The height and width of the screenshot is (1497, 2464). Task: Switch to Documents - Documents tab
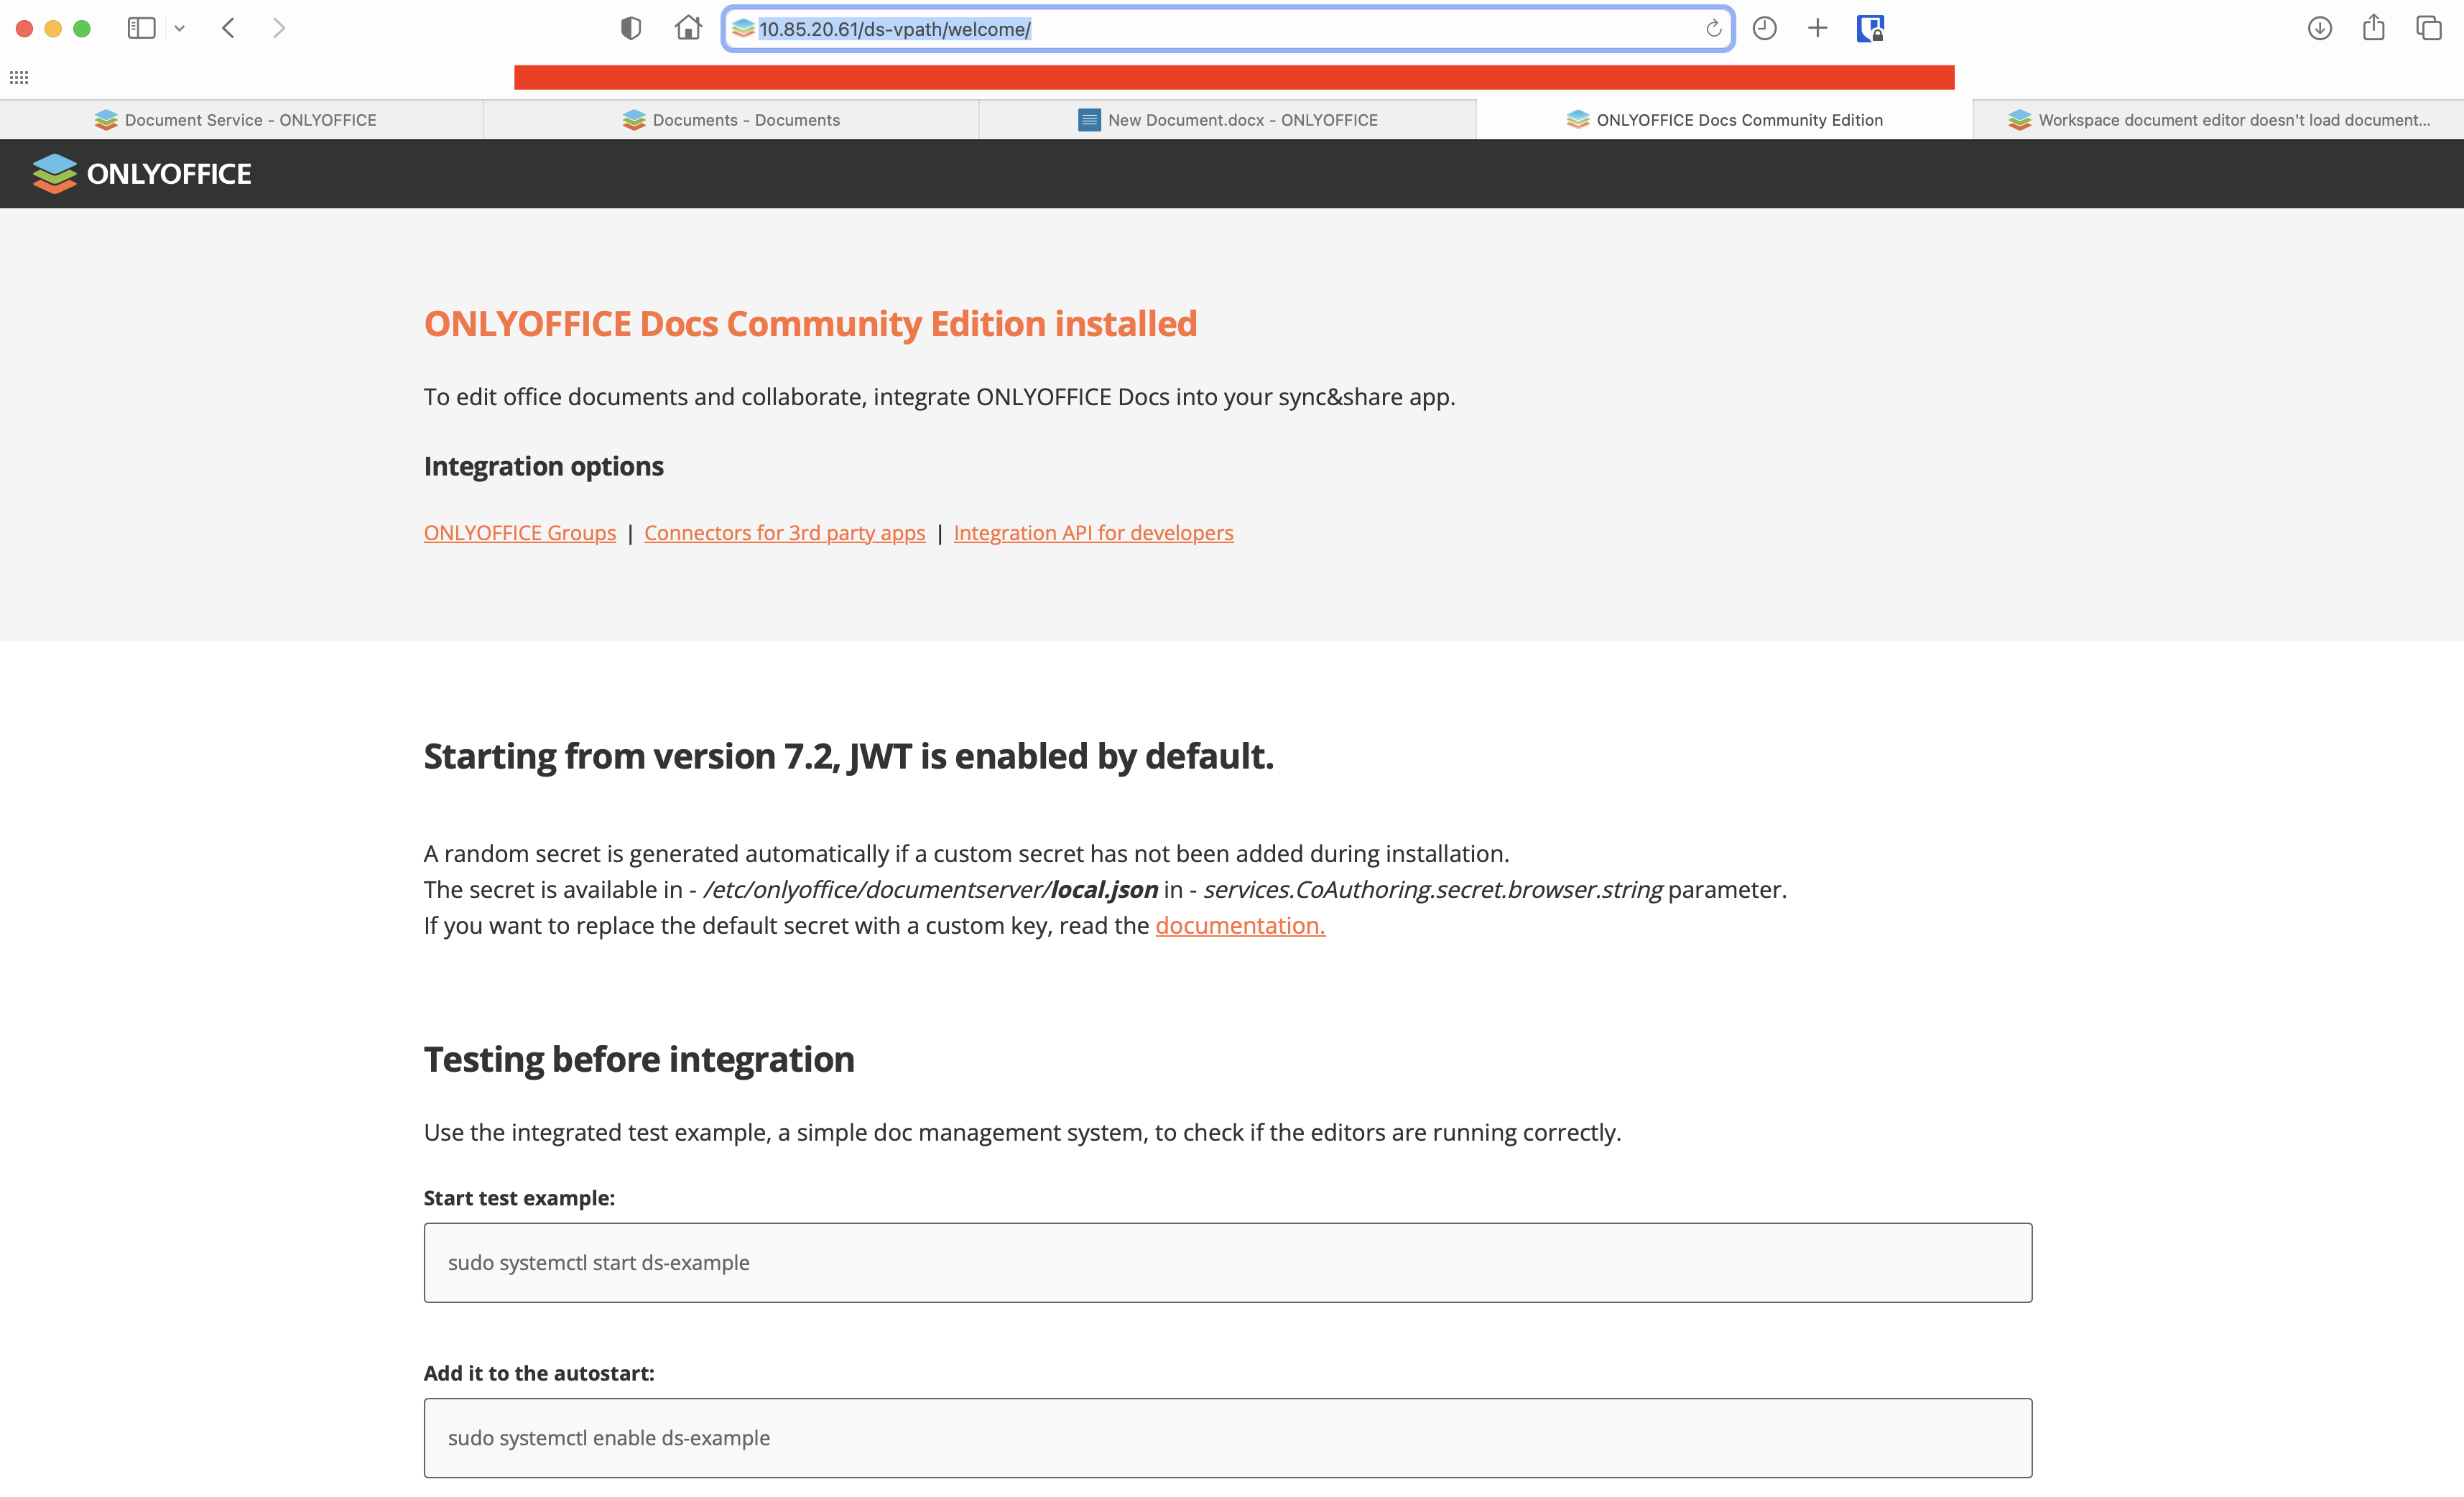pyautogui.click(x=731, y=120)
